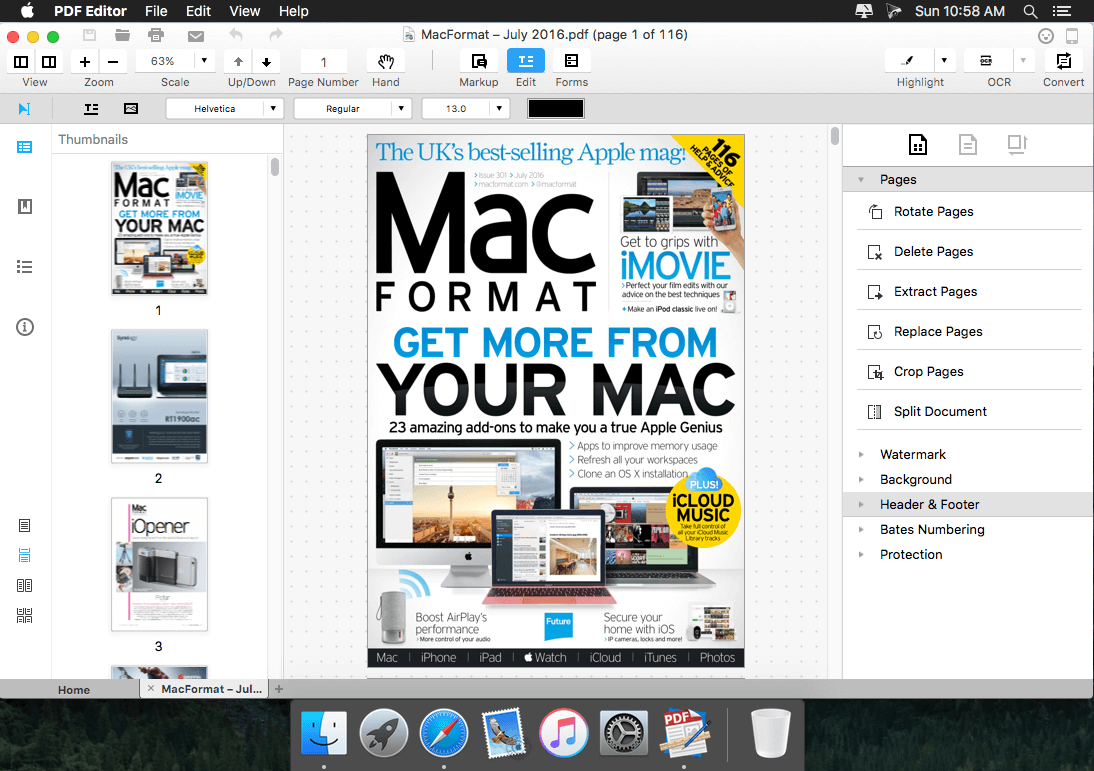Screen dimensions: 1094x771
Task: Expand the Background section
Action: 861,479
